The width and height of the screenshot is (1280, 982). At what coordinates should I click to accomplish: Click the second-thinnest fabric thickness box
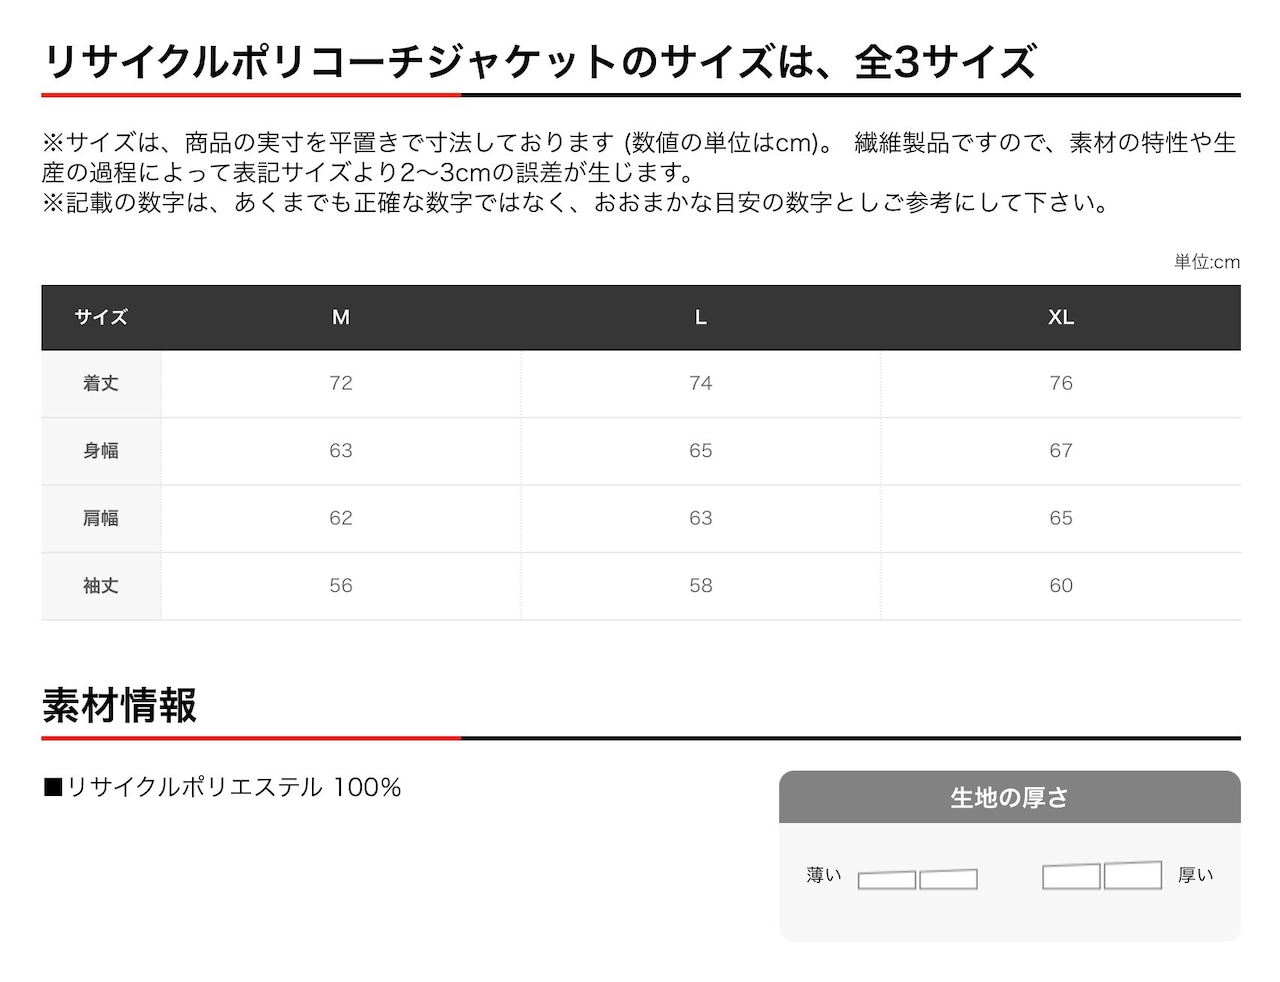pos(948,879)
